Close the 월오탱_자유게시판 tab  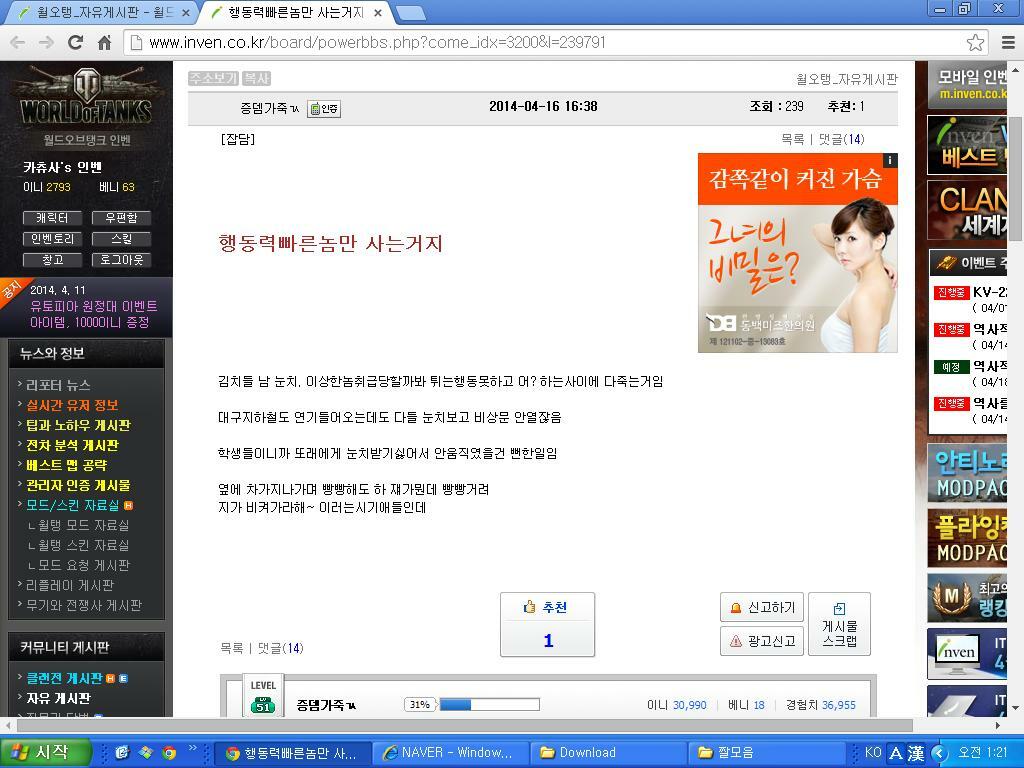pyautogui.click(x=185, y=12)
